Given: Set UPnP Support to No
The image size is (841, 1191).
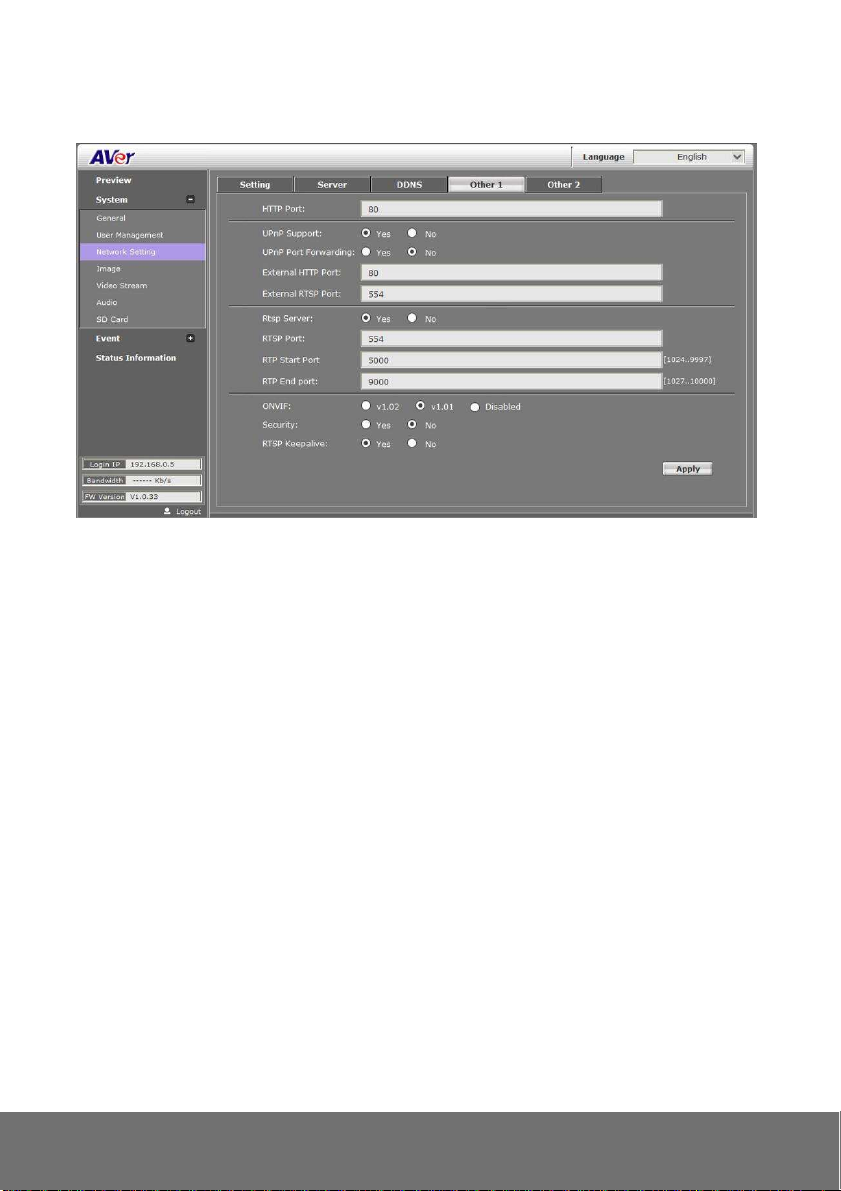Looking at the screenshot, I should (412, 234).
